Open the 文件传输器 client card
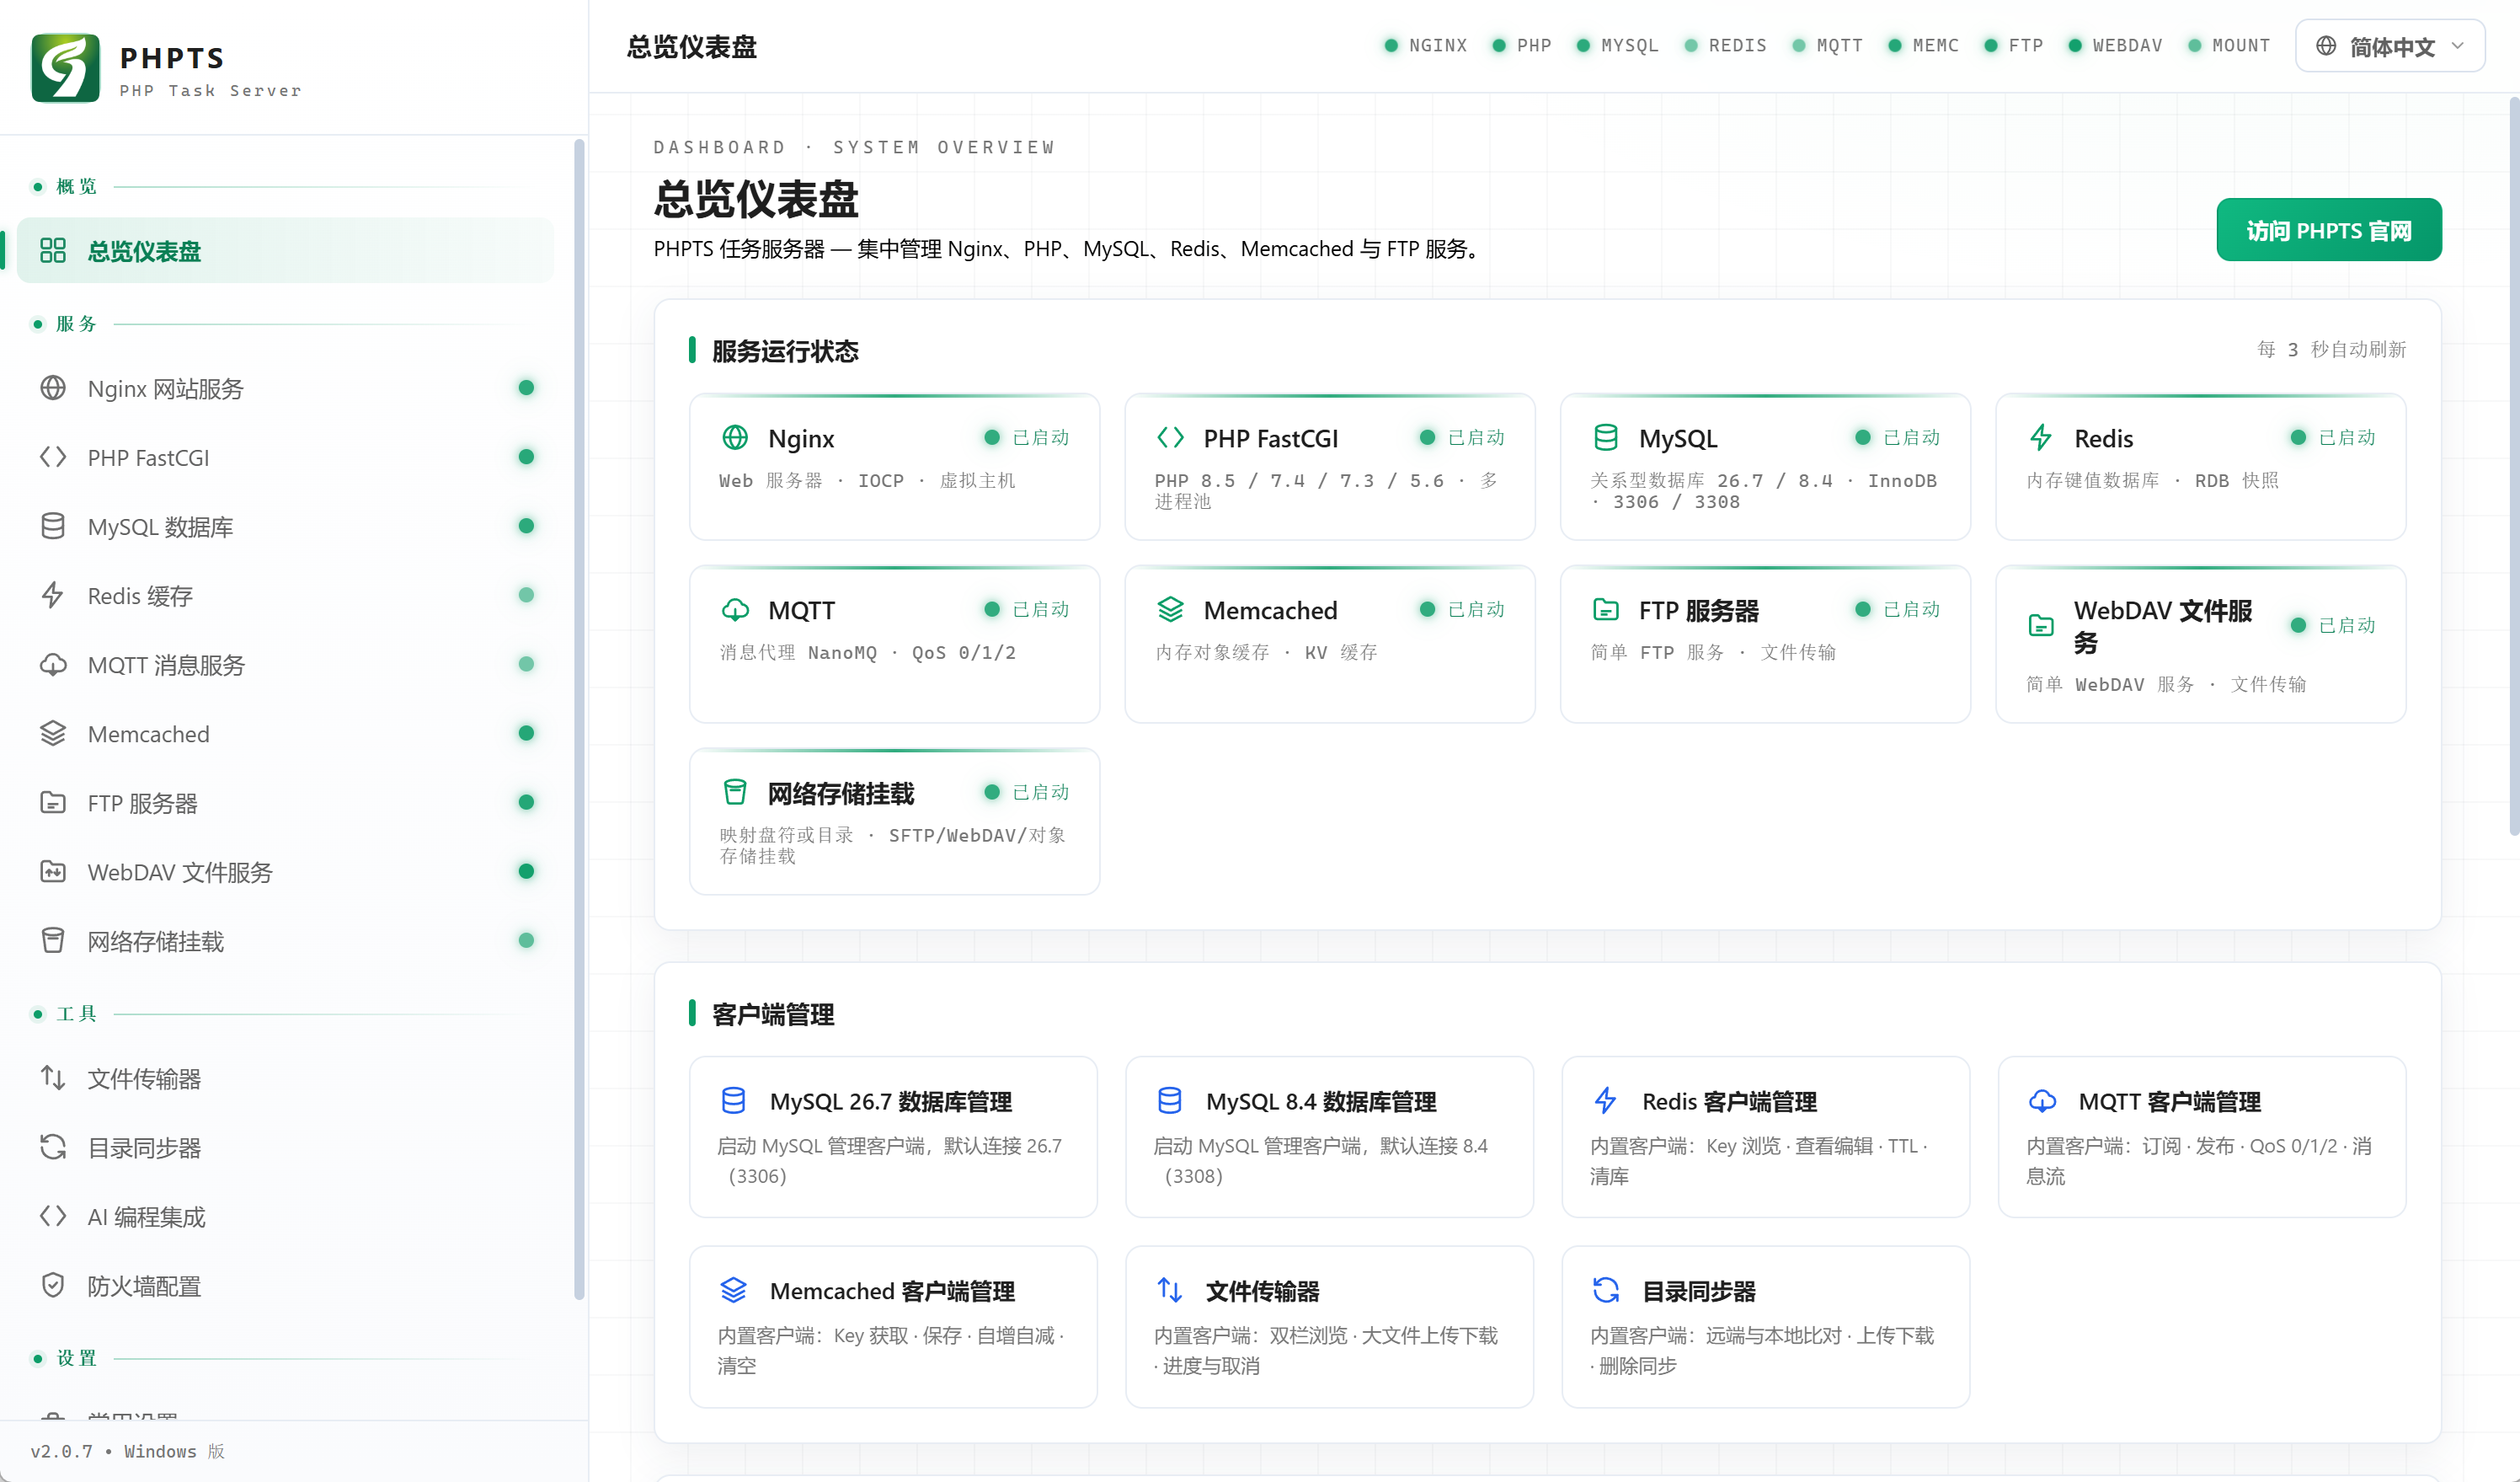Viewport: 2520px width, 1482px height. coord(1329,1327)
